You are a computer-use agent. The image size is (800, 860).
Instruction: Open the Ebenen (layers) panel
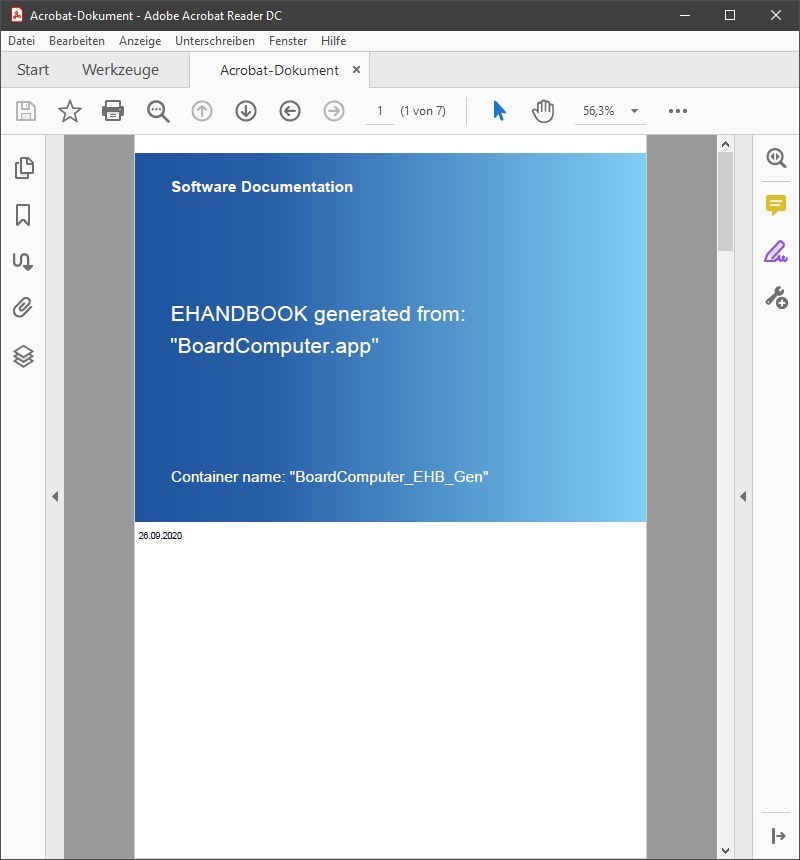click(x=23, y=355)
